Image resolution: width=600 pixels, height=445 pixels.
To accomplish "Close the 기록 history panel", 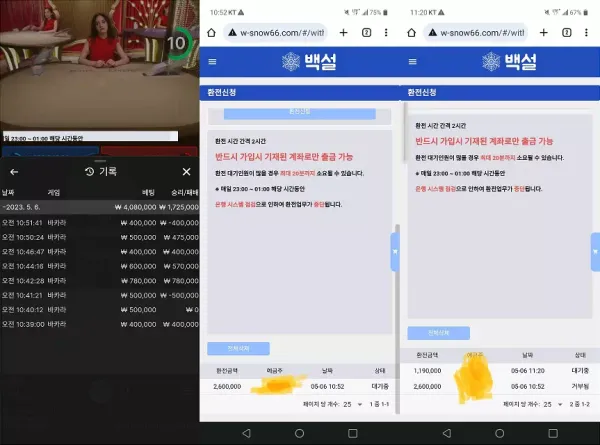I will click(x=186, y=172).
